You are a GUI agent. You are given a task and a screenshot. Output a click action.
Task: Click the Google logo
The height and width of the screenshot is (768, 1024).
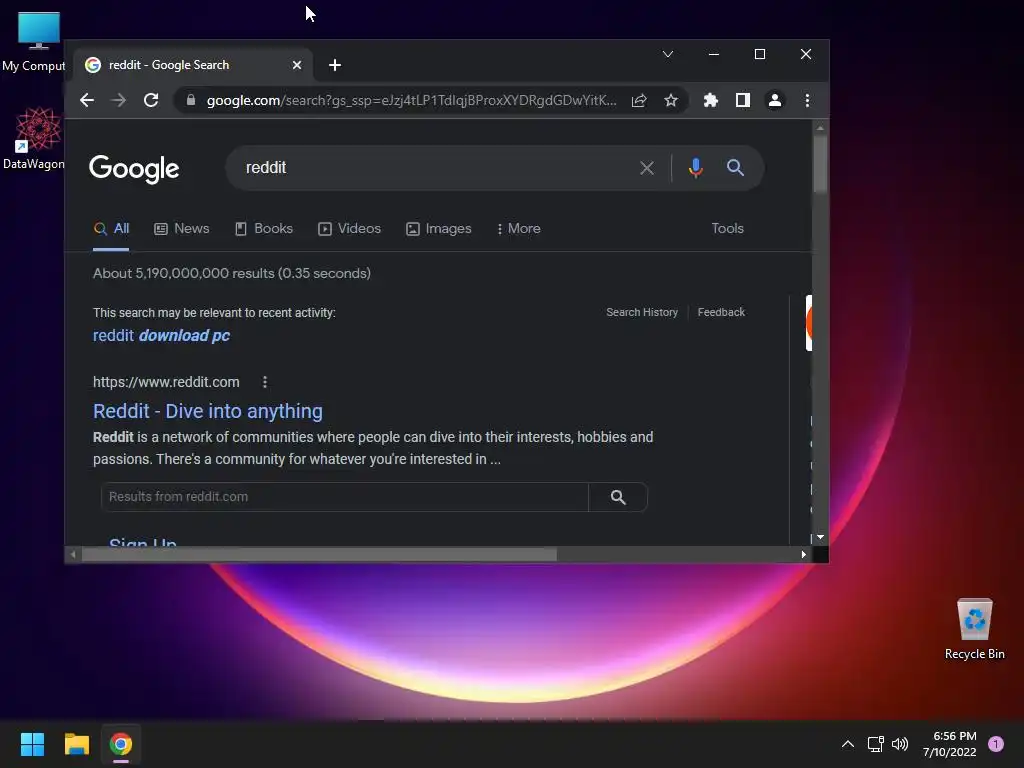click(134, 168)
